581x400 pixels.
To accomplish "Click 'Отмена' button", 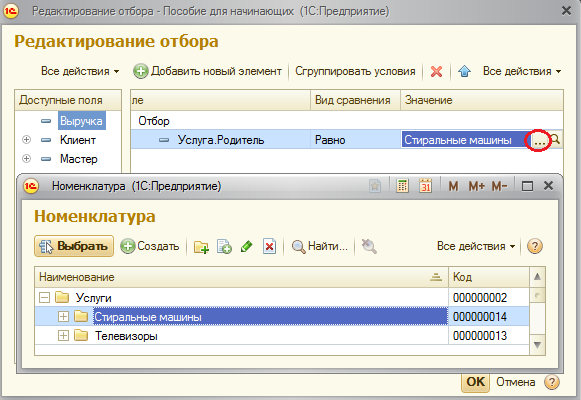I will [x=515, y=382].
